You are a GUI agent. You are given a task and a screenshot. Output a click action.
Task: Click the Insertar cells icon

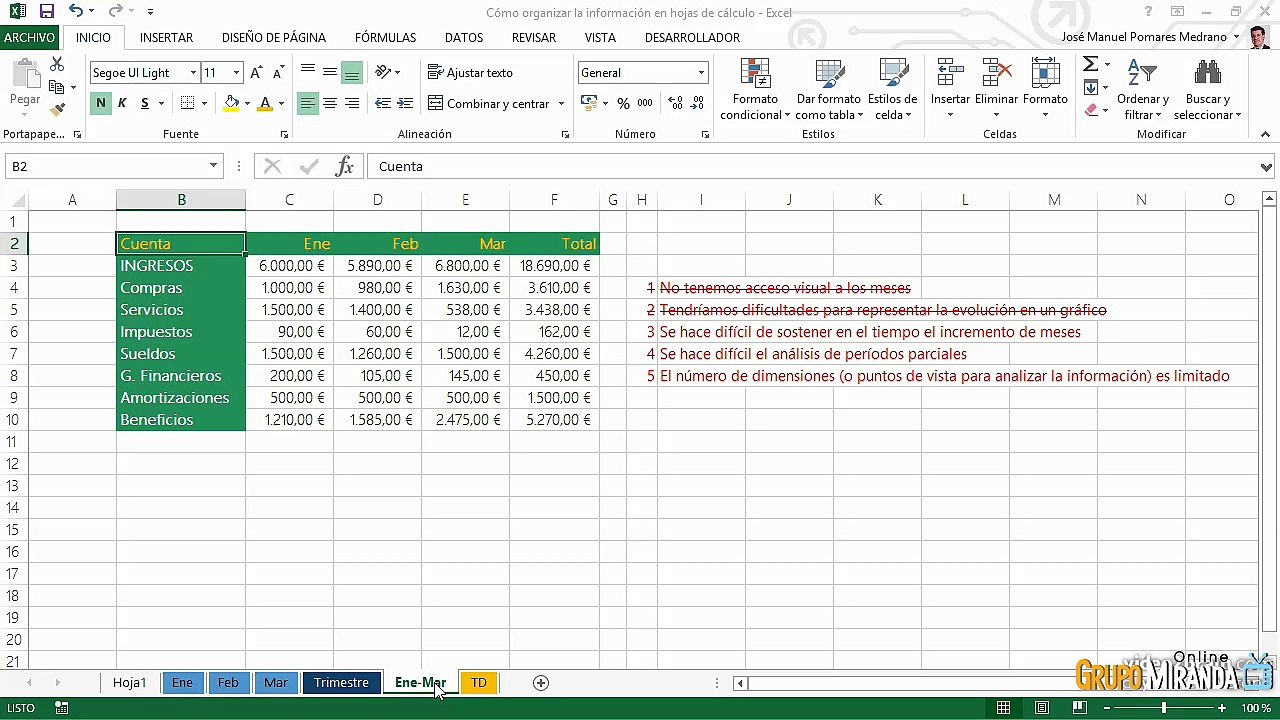point(950,73)
